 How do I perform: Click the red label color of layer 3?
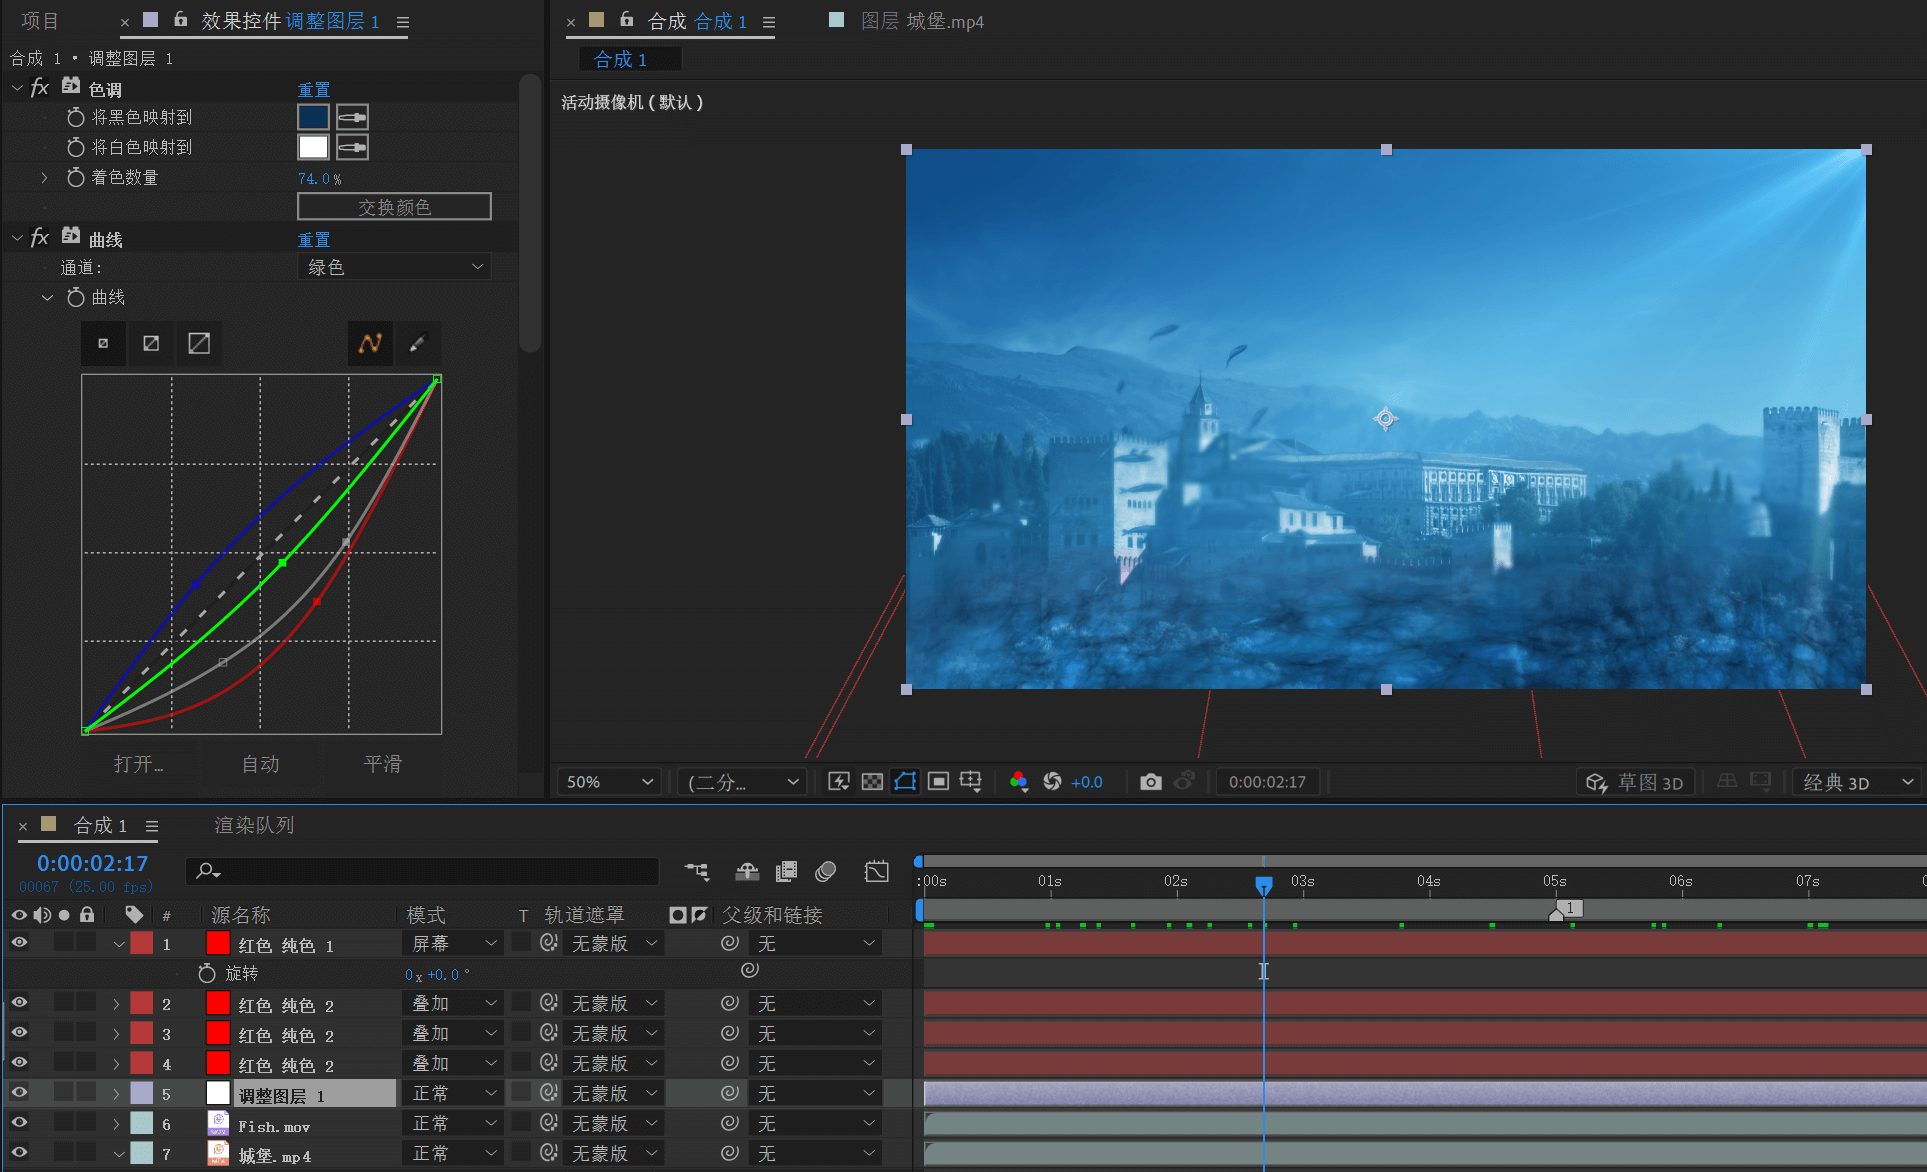point(142,1033)
